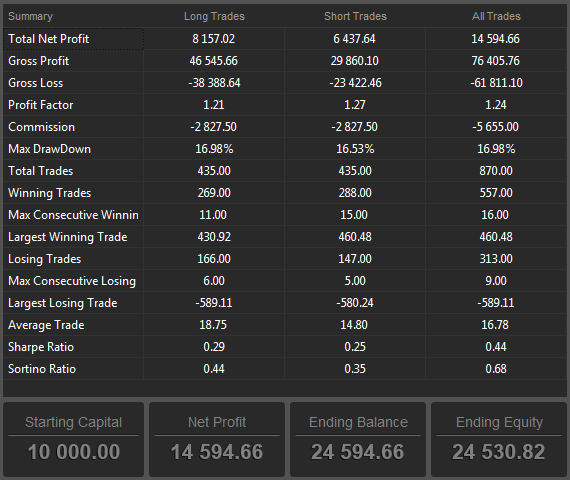Select the Max Consecutive Losing row label

click(73, 281)
